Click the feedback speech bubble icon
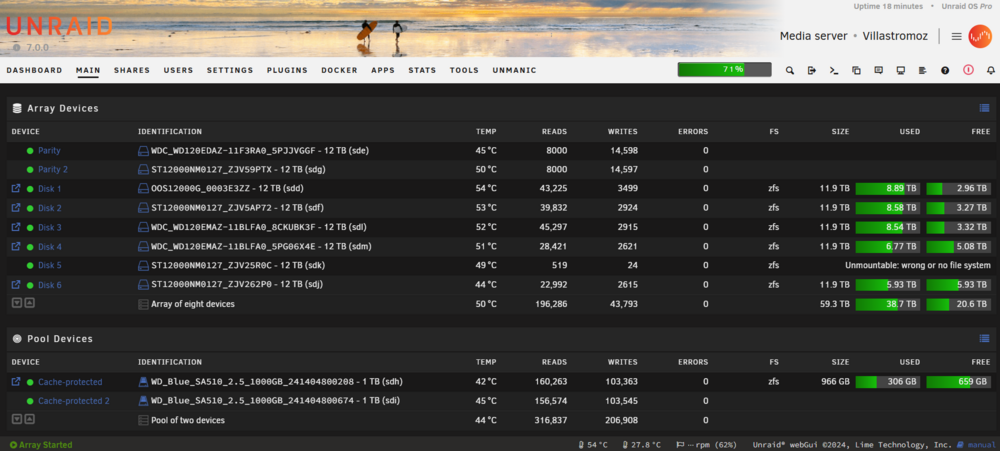This screenshot has width=1000, height=451. (x=878, y=70)
